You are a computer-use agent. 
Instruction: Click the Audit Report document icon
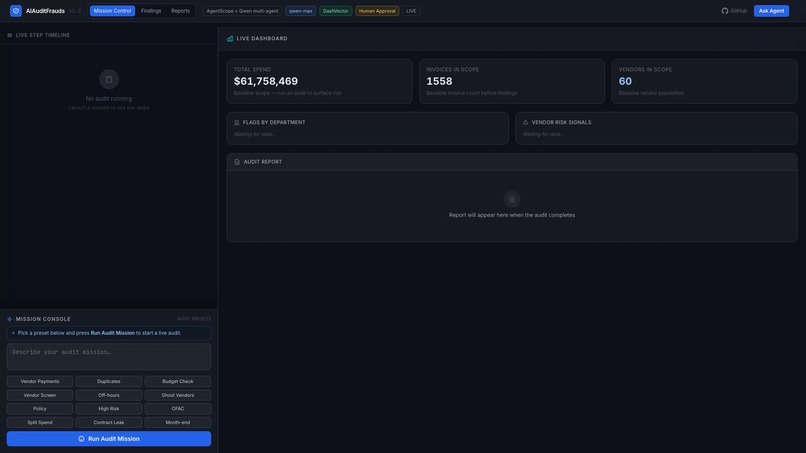237,162
